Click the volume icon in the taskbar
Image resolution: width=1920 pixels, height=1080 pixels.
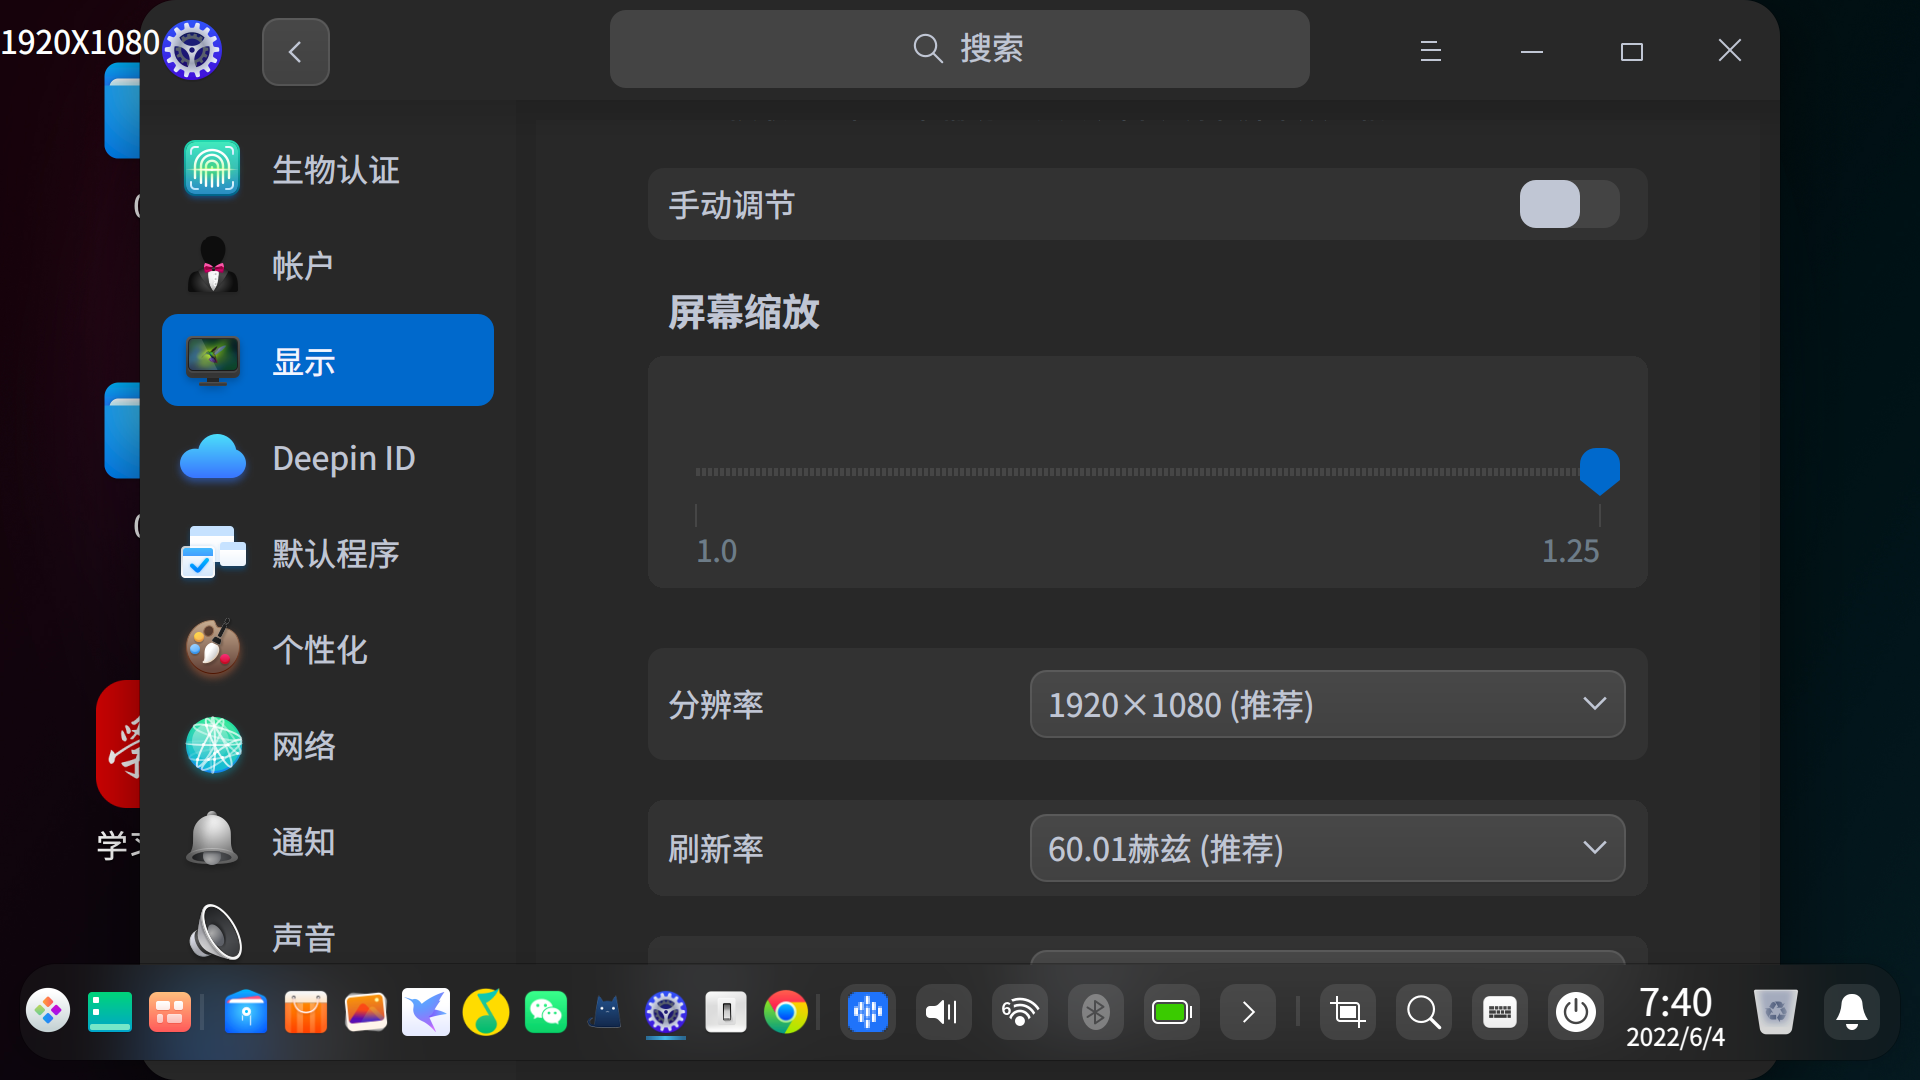(x=942, y=1012)
